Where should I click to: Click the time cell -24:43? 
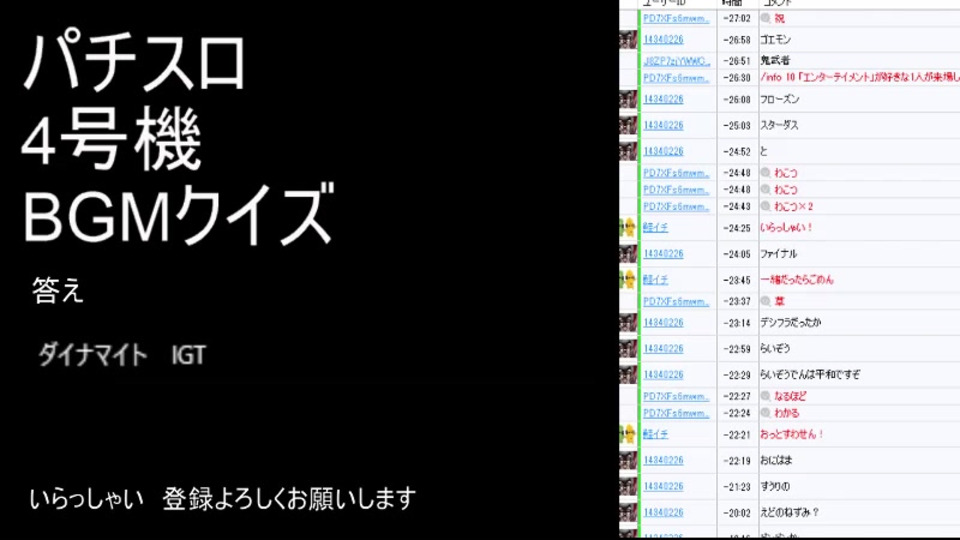coord(737,206)
